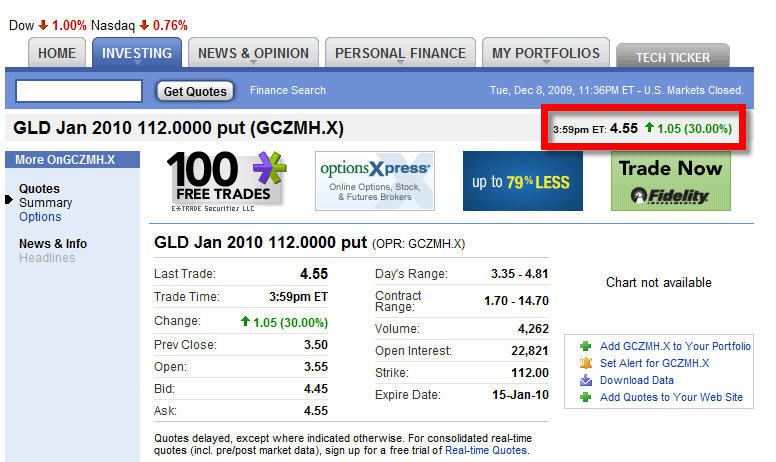Click the green up arrow in Change row

(x=245, y=322)
